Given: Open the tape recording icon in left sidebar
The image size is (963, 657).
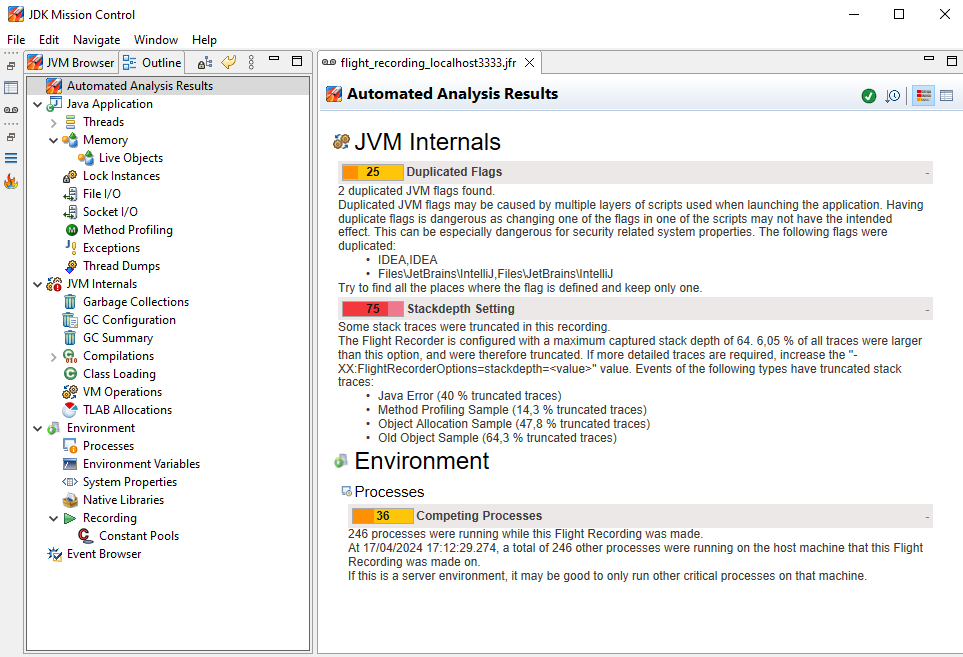Looking at the screenshot, I should 11,110.
